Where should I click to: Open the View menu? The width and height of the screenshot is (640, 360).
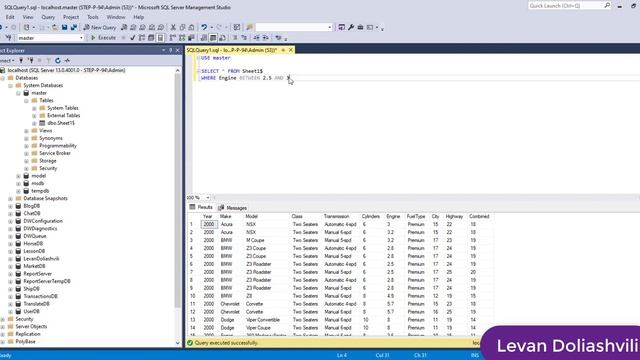point(28,17)
